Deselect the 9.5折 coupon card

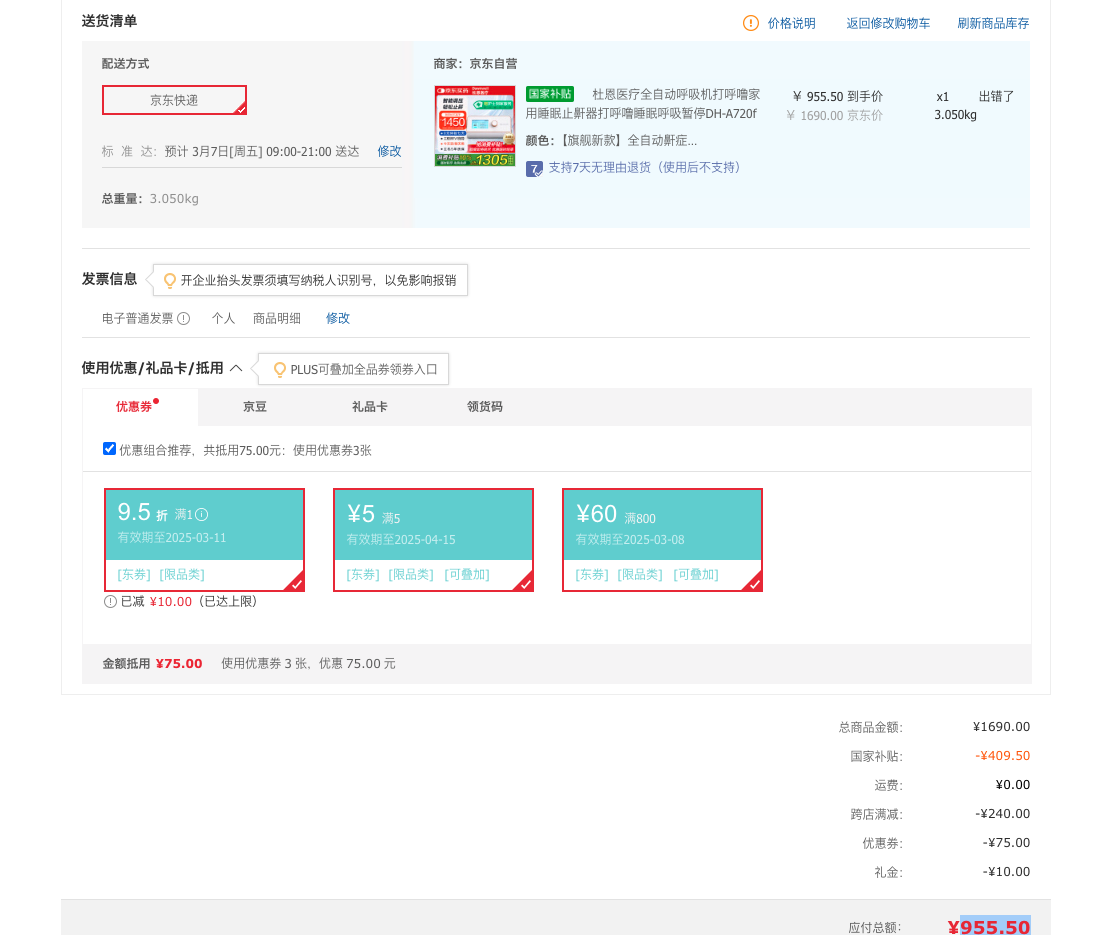(204, 540)
